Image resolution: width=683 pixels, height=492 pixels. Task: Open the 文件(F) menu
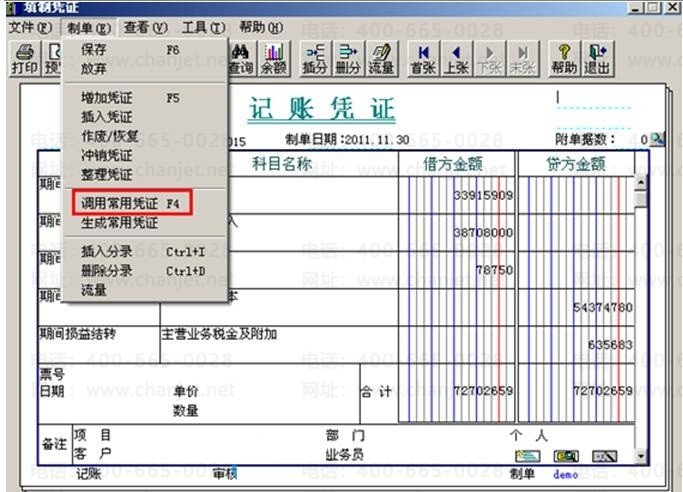[30, 28]
